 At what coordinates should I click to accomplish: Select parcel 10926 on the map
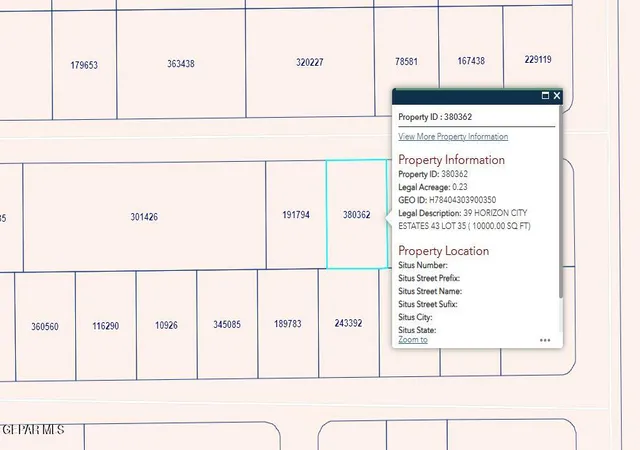[x=166, y=325]
